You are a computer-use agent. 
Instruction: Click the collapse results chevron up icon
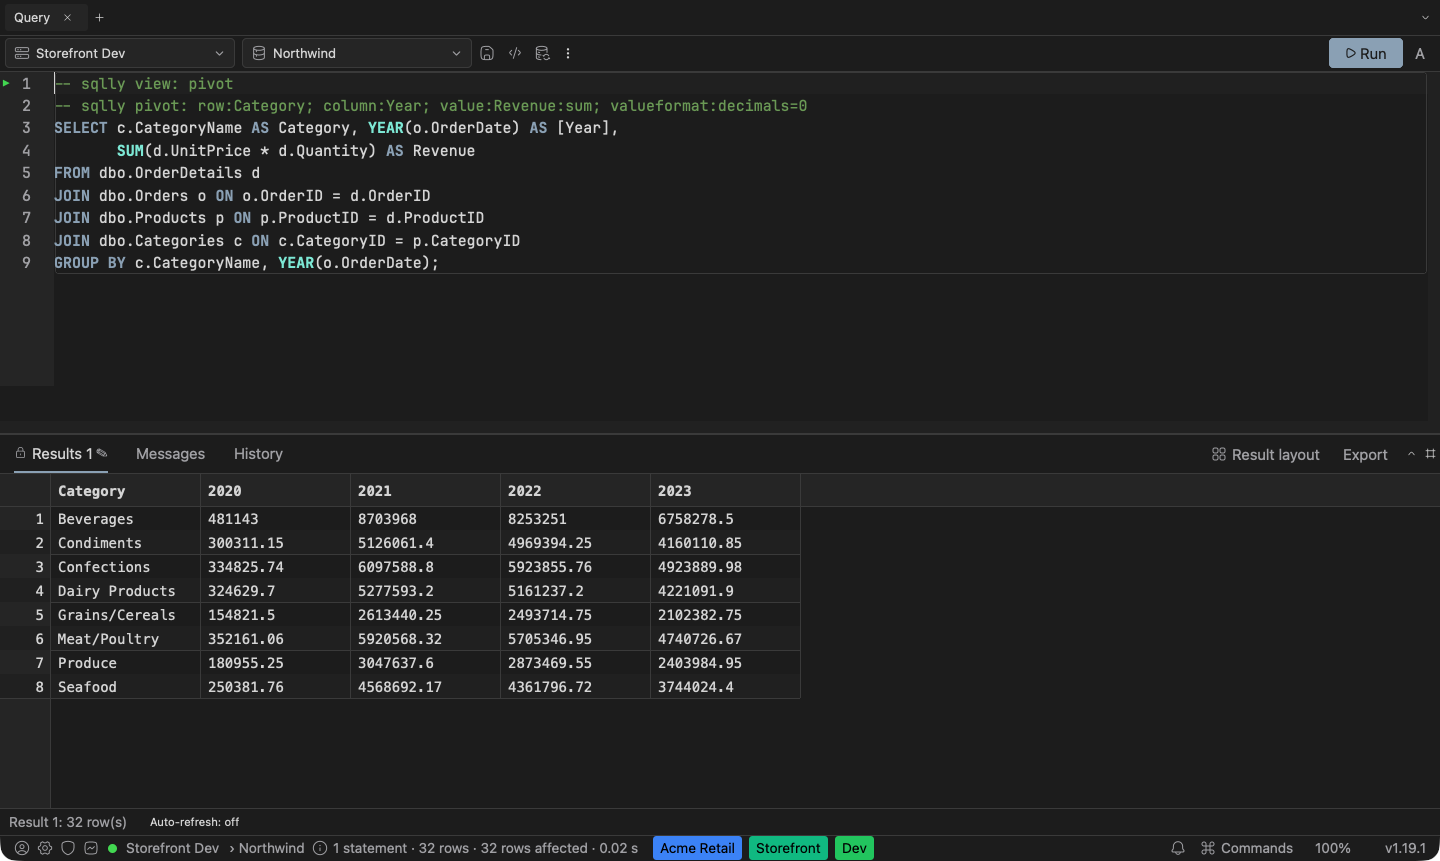1411,454
